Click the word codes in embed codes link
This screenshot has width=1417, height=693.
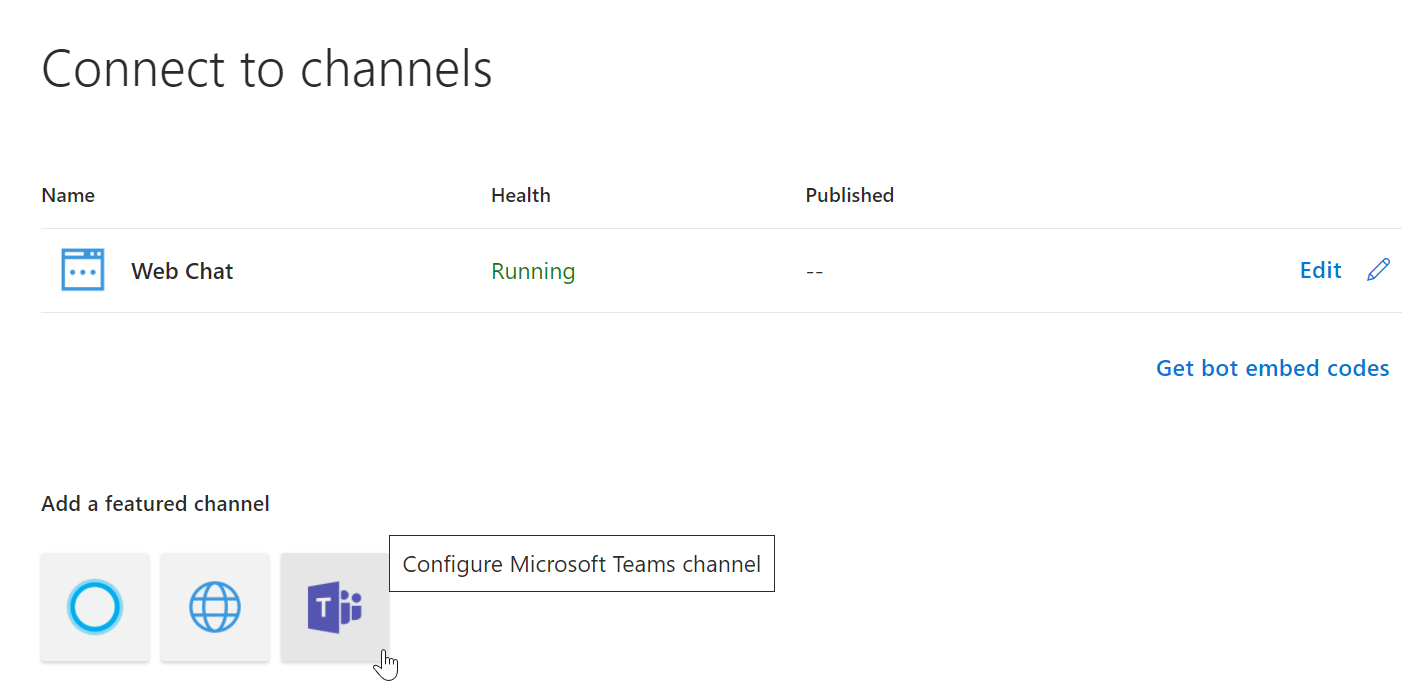(1357, 368)
